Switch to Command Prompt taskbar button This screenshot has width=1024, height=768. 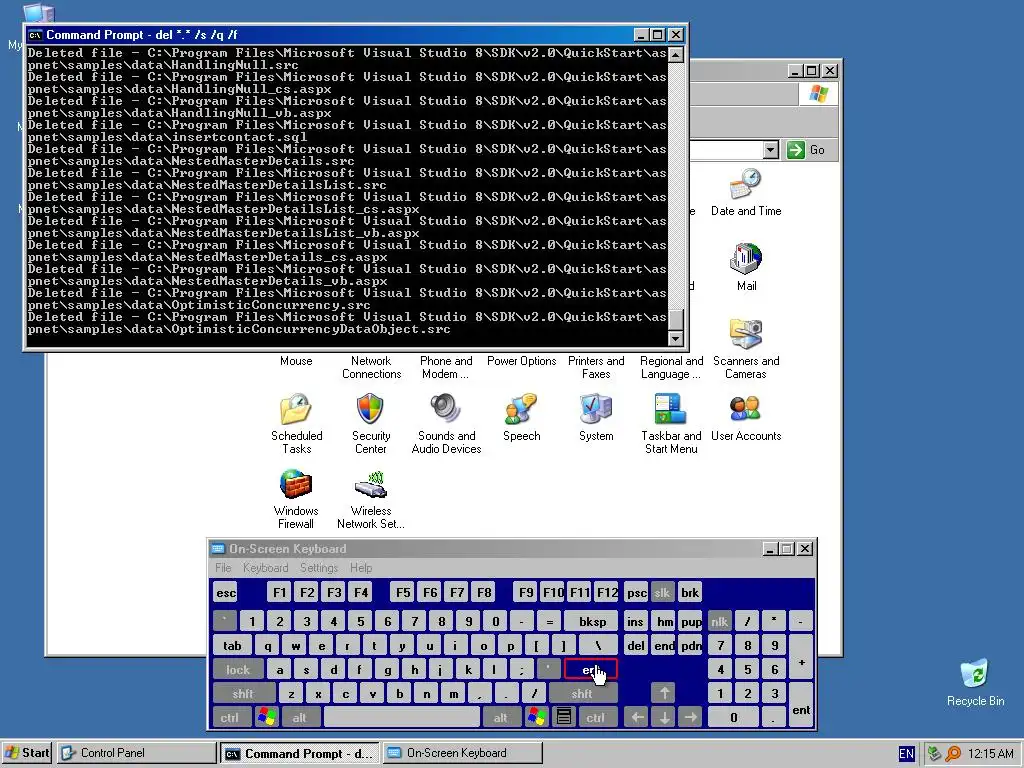299,753
